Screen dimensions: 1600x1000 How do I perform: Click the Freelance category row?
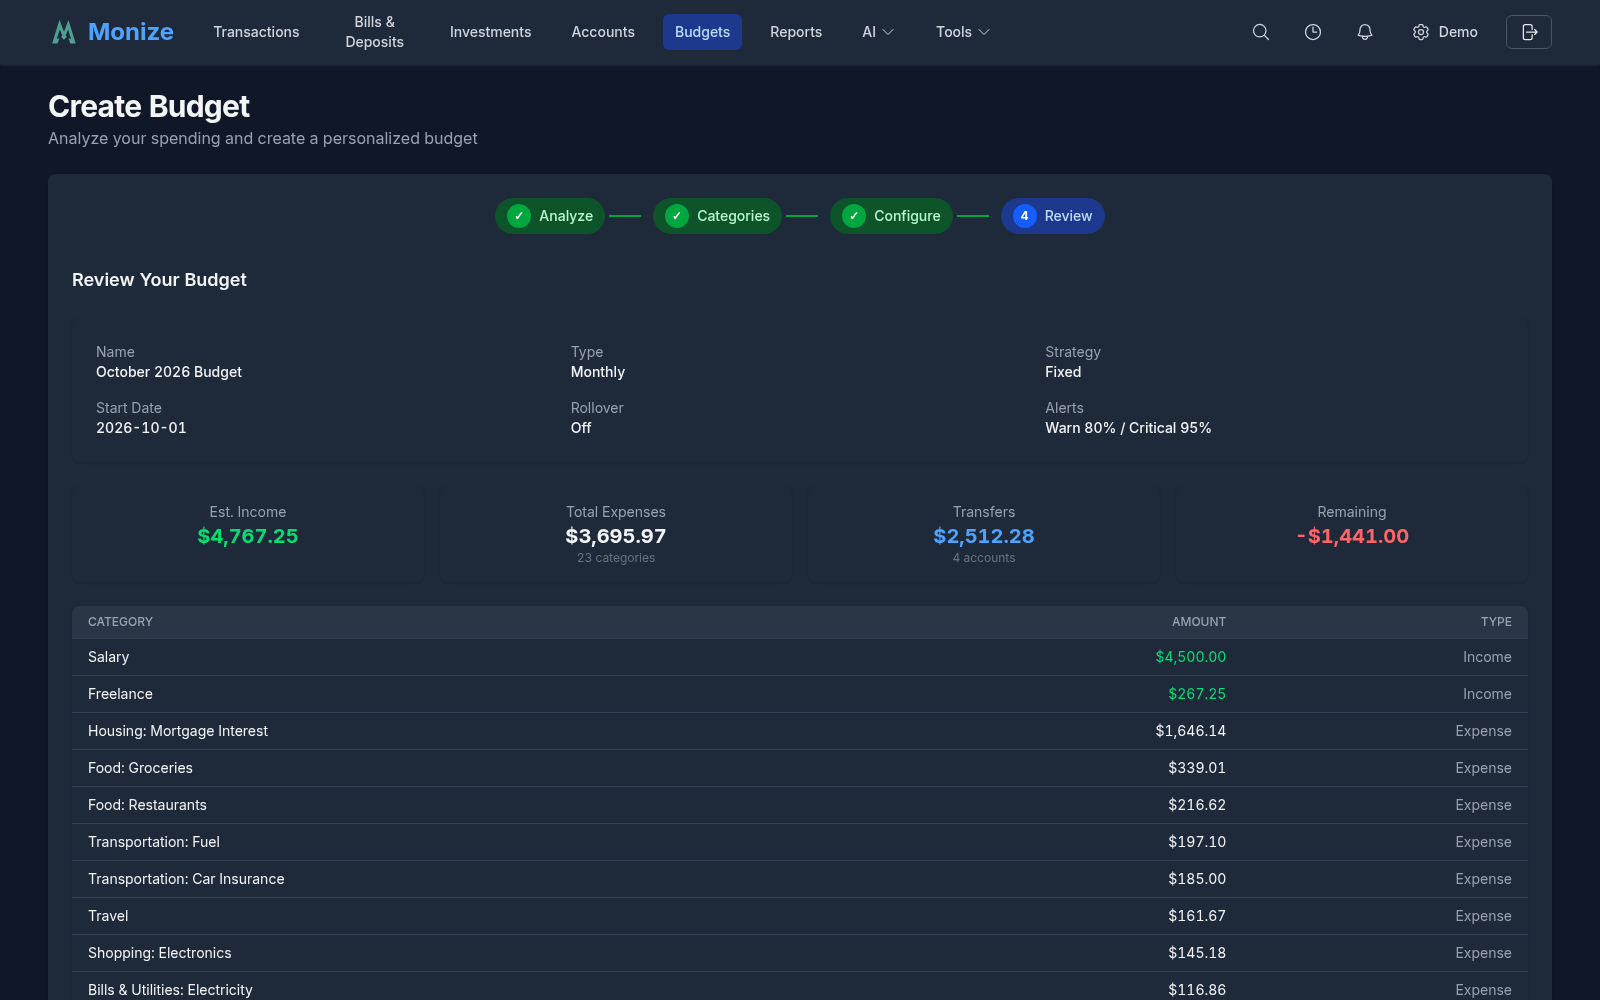(800, 694)
